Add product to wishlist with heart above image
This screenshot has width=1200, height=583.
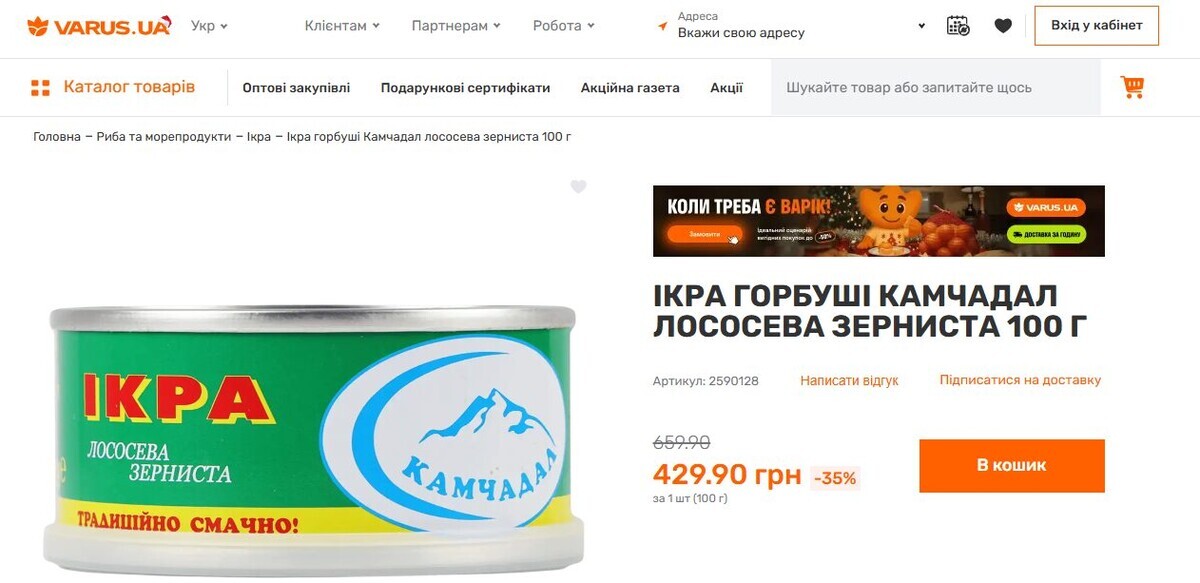point(578,186)
